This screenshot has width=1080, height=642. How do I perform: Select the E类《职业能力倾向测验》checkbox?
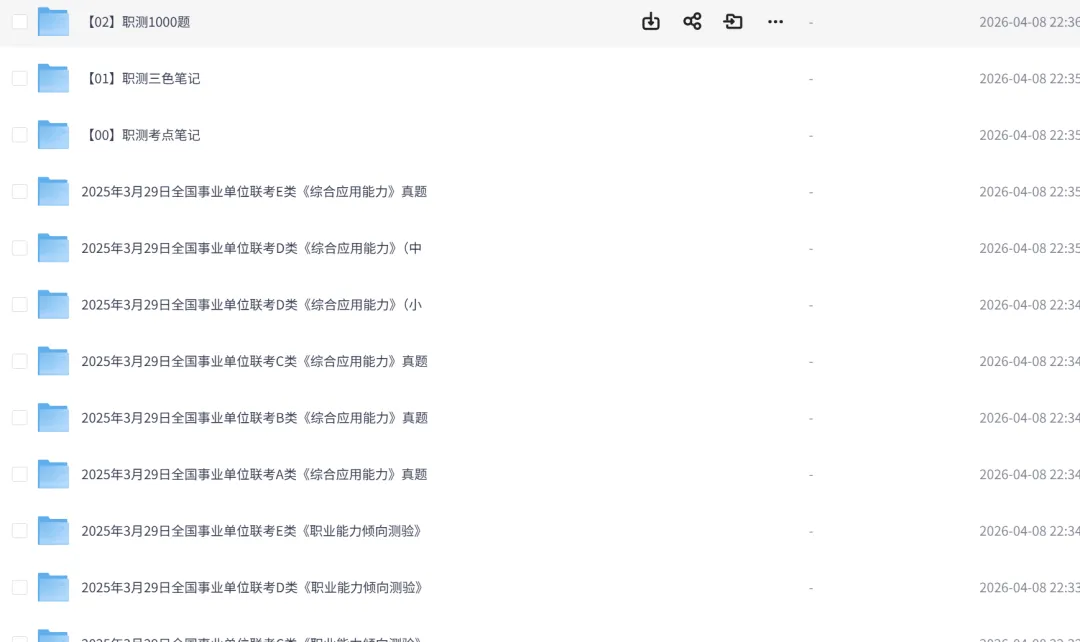19,531
